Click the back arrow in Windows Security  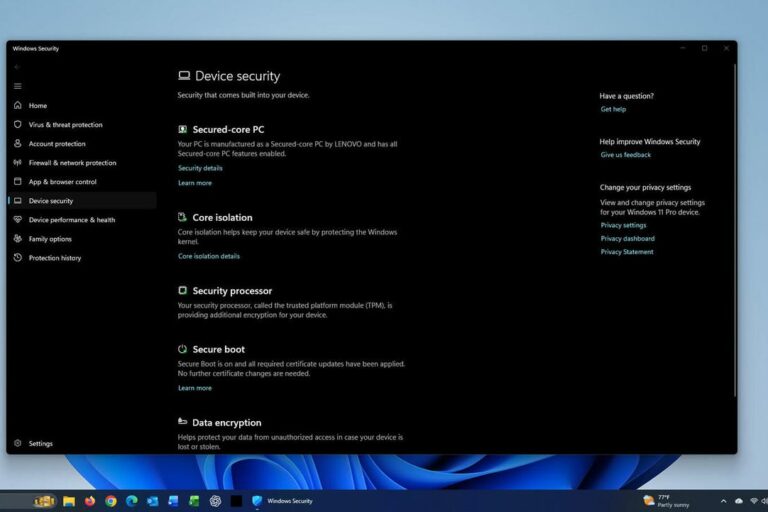(x=17, y=67)
